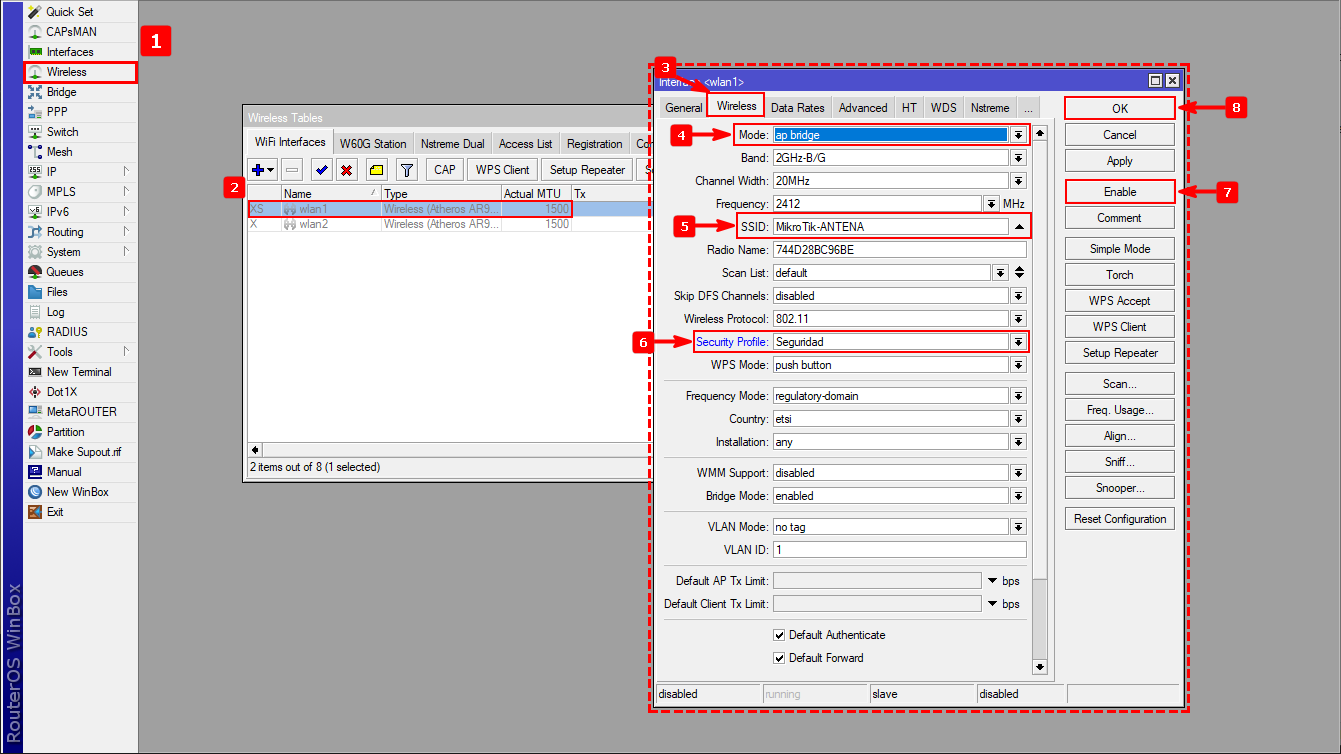The image size is (1341, 754).
Task: Switch to the Data Rates tab
Action: click(x=797, y=108)
